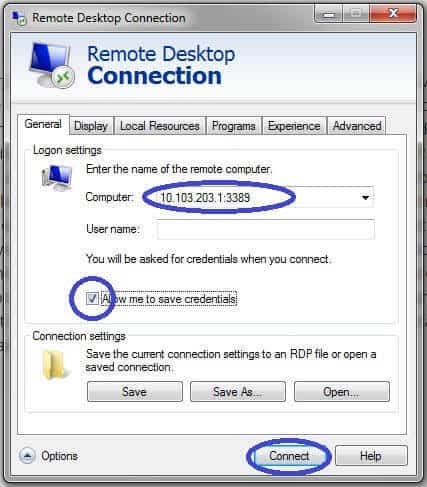Open the Advanced tab
This screenshot has width=427, height=487.
pyautogui.click(x=357, y=126)
